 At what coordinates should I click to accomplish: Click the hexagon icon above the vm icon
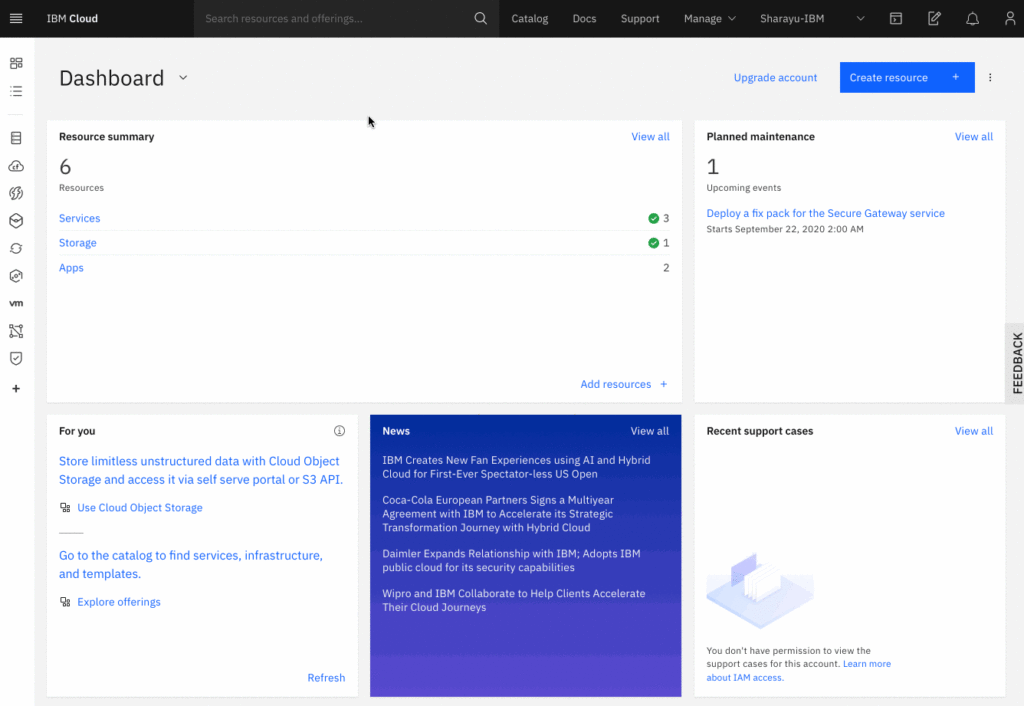tap(16, 276)
